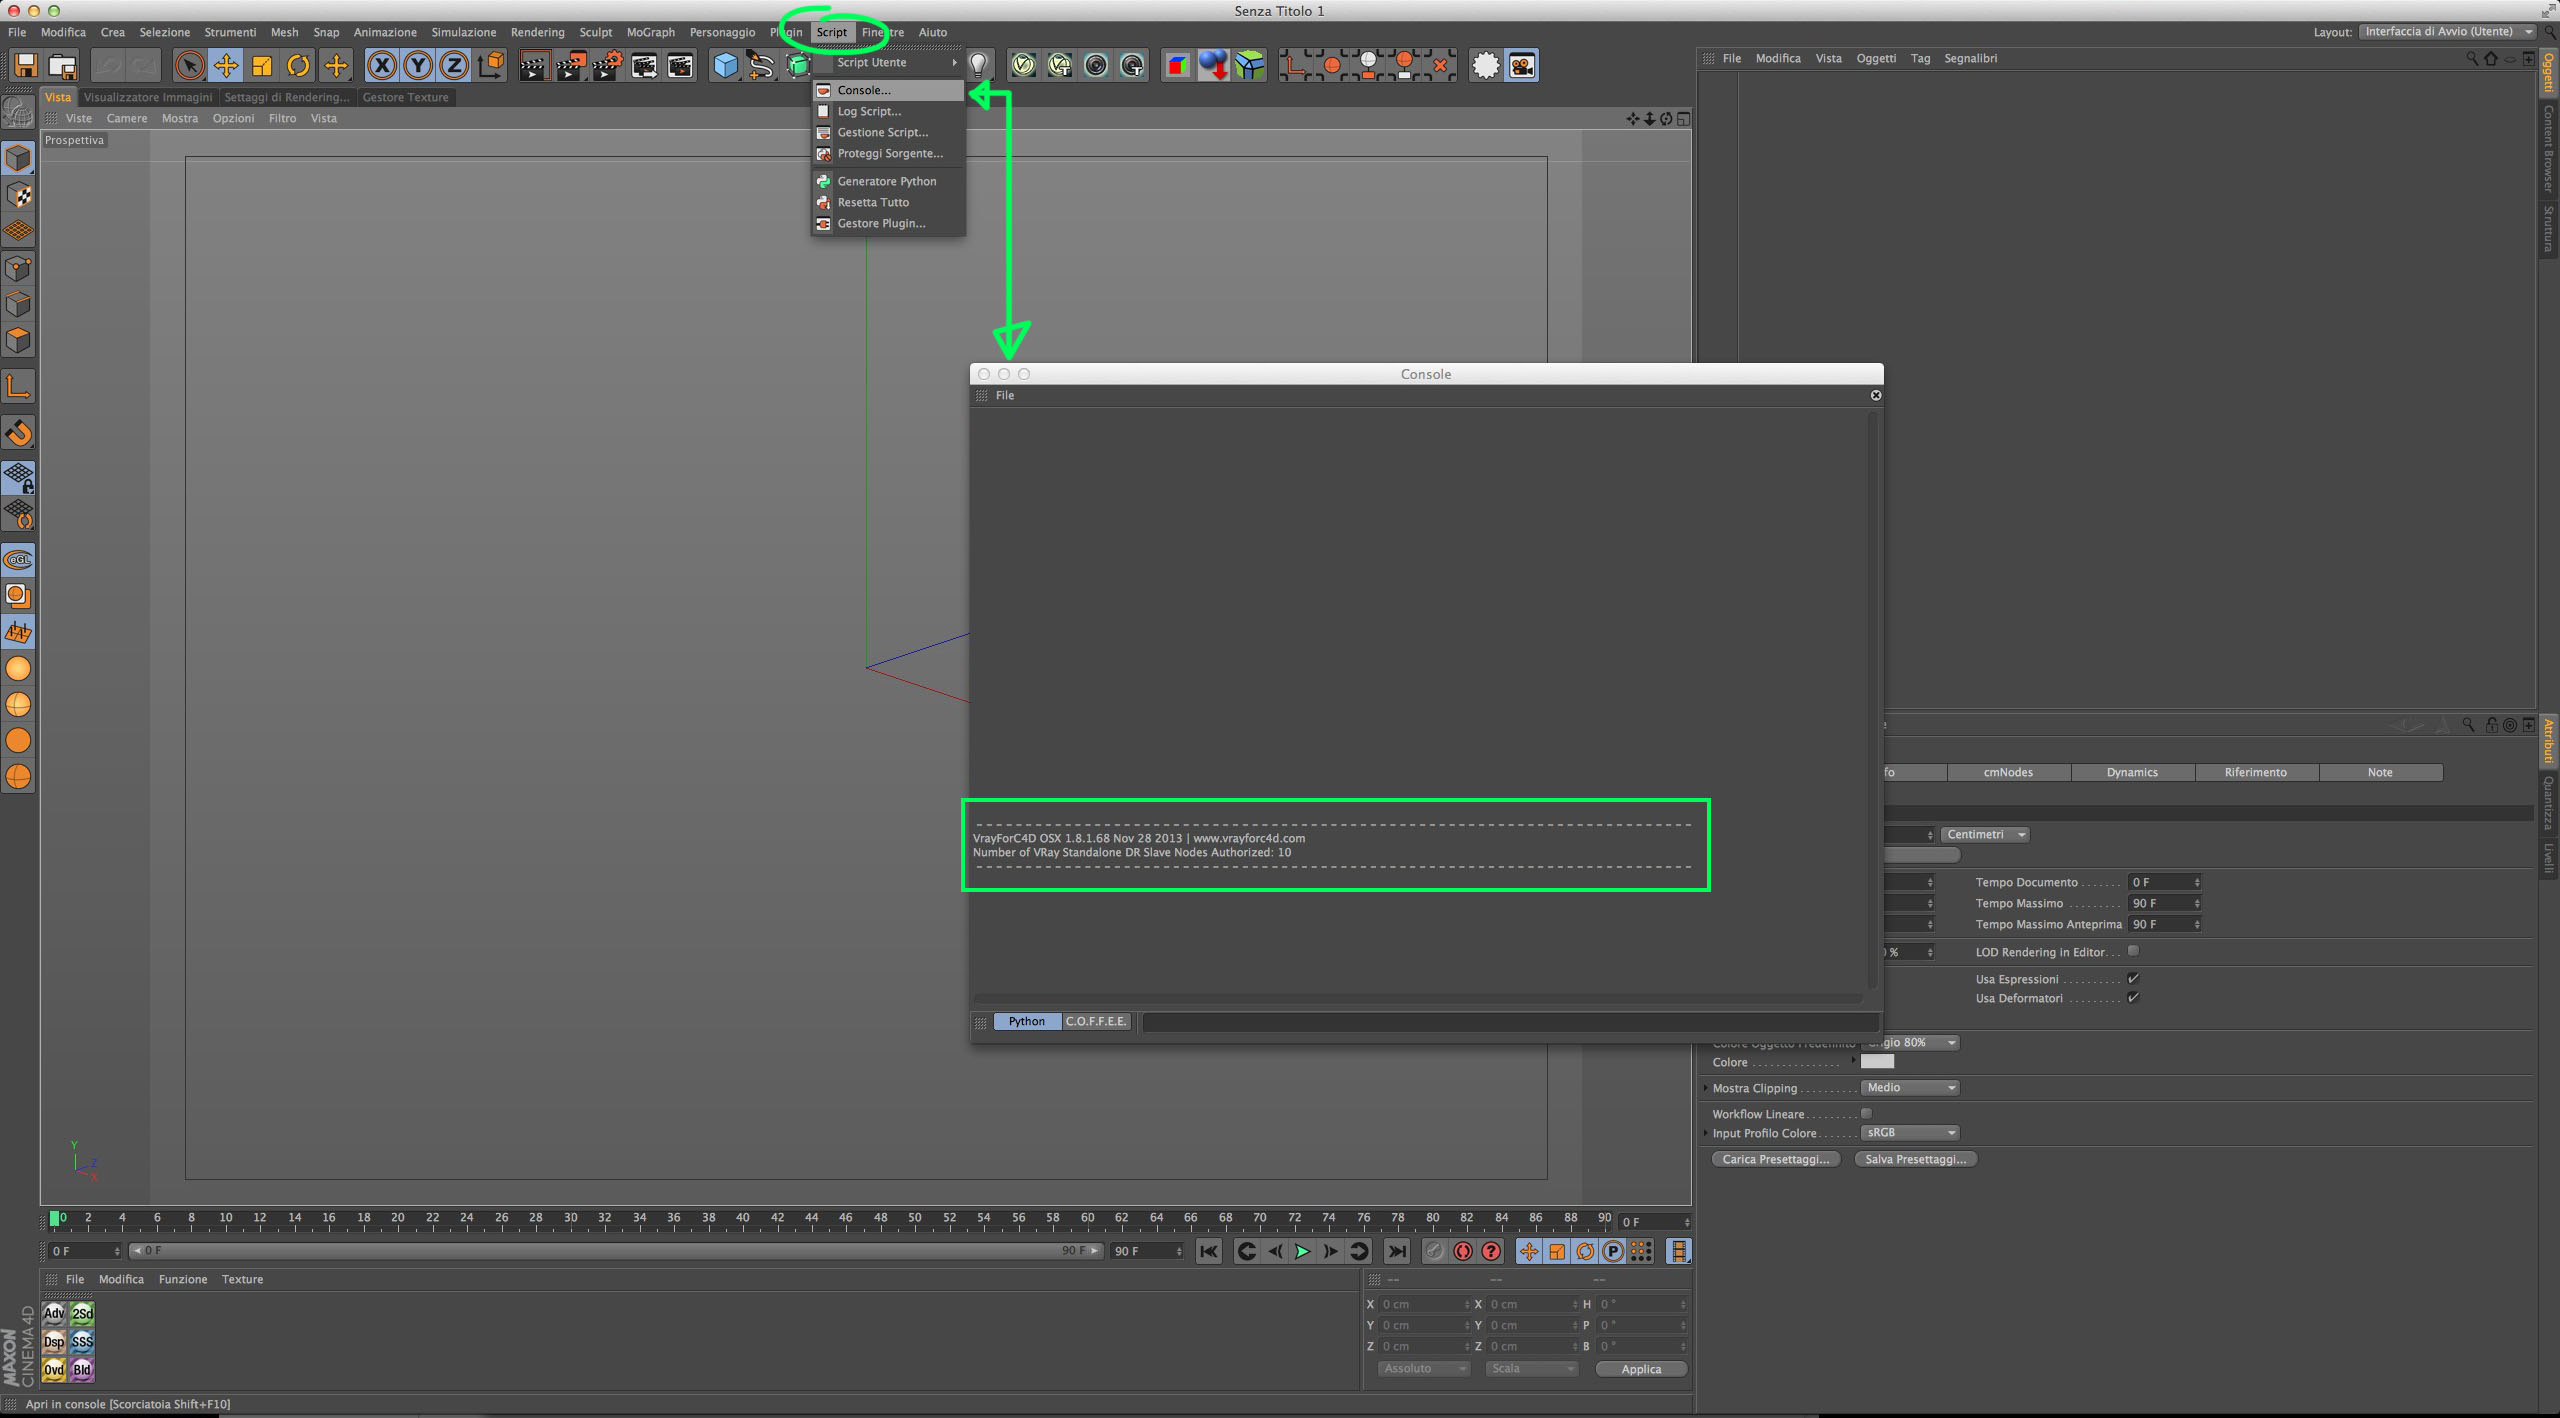The width and height of the screenshot is (2560, 1418).
Task: Click the save floppy disk icon
Action: [25, 66]
